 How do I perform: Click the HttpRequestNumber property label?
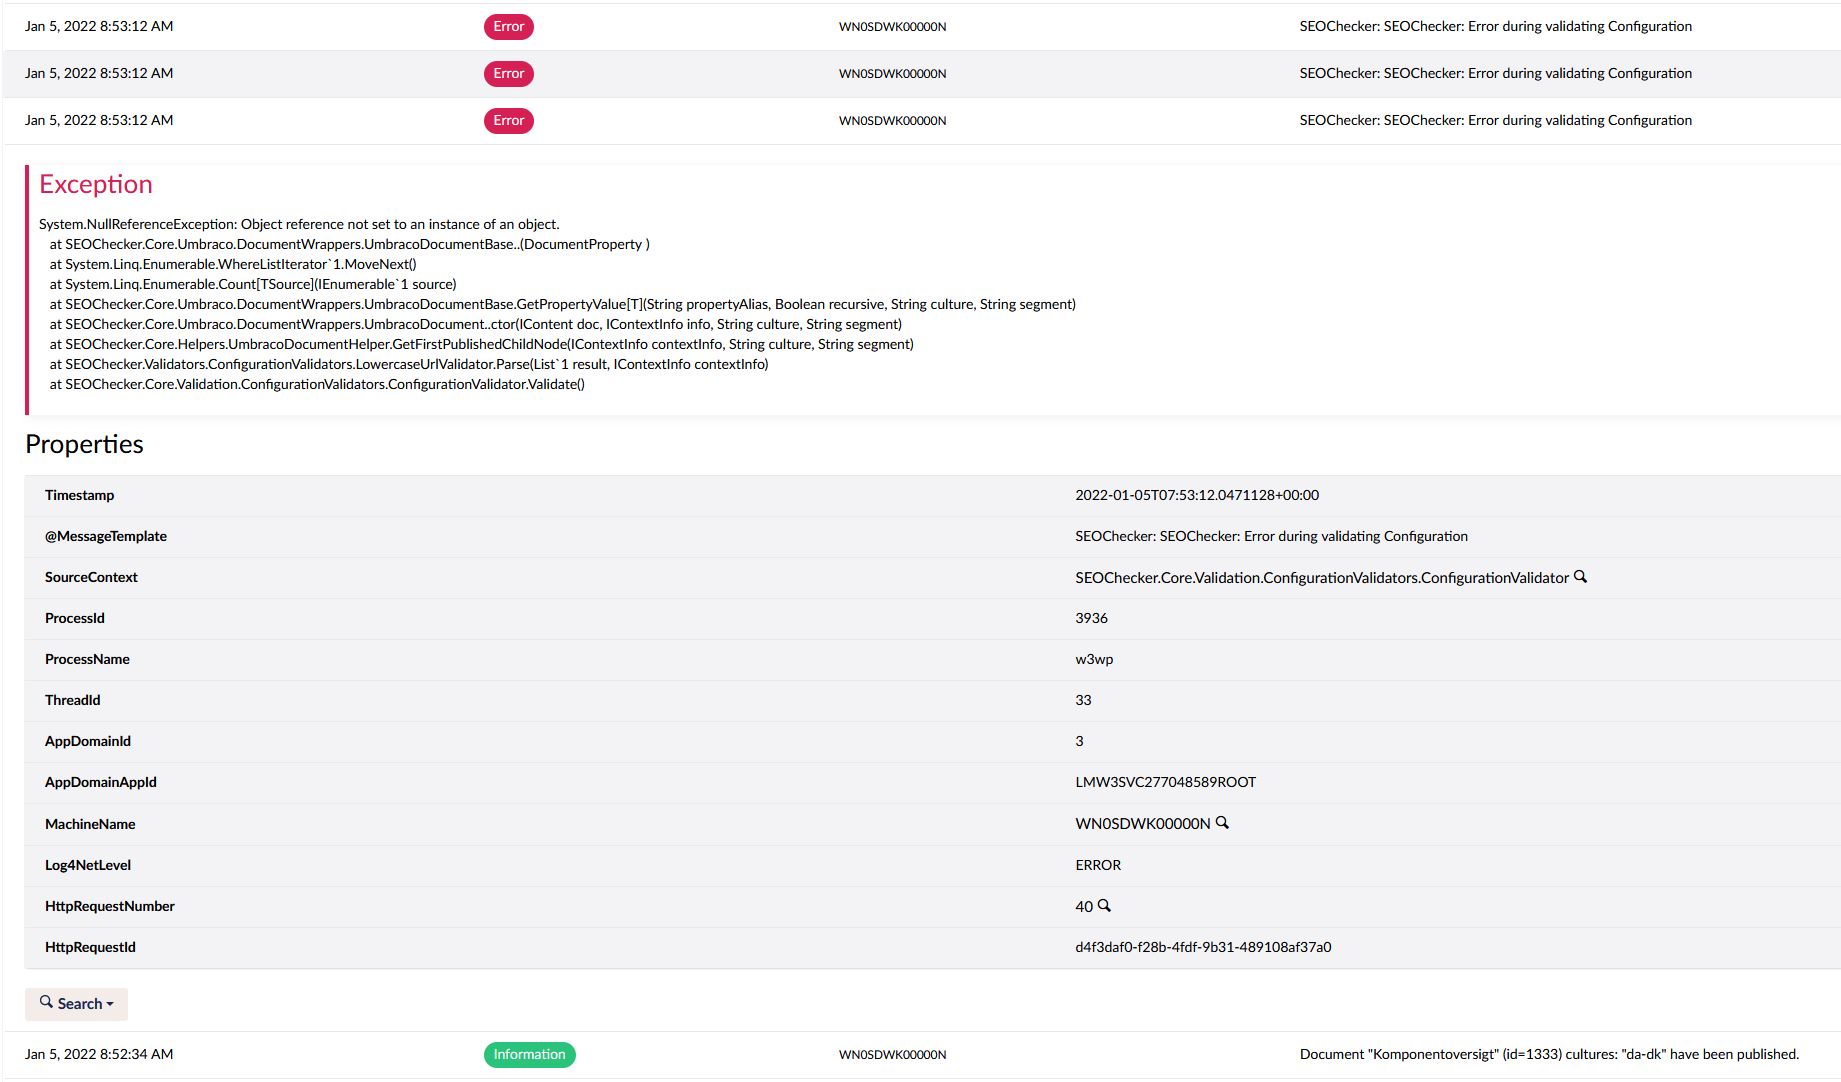[x=110, y=906]
